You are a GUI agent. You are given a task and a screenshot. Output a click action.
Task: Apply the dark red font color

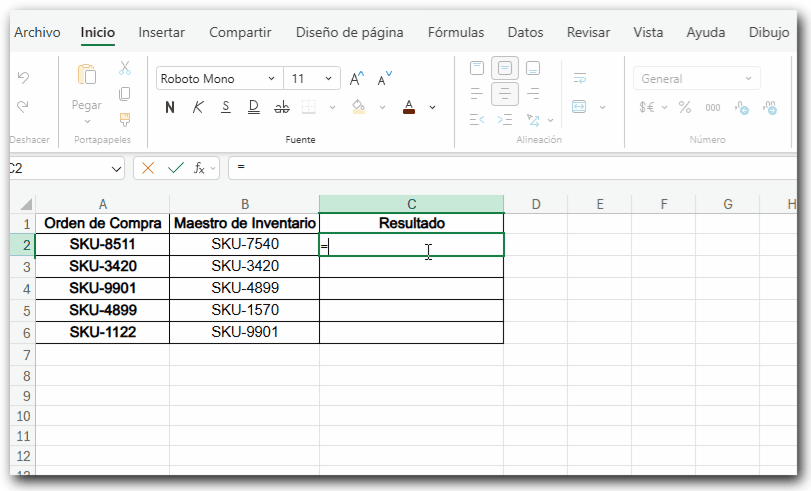[x=409, y=107]
